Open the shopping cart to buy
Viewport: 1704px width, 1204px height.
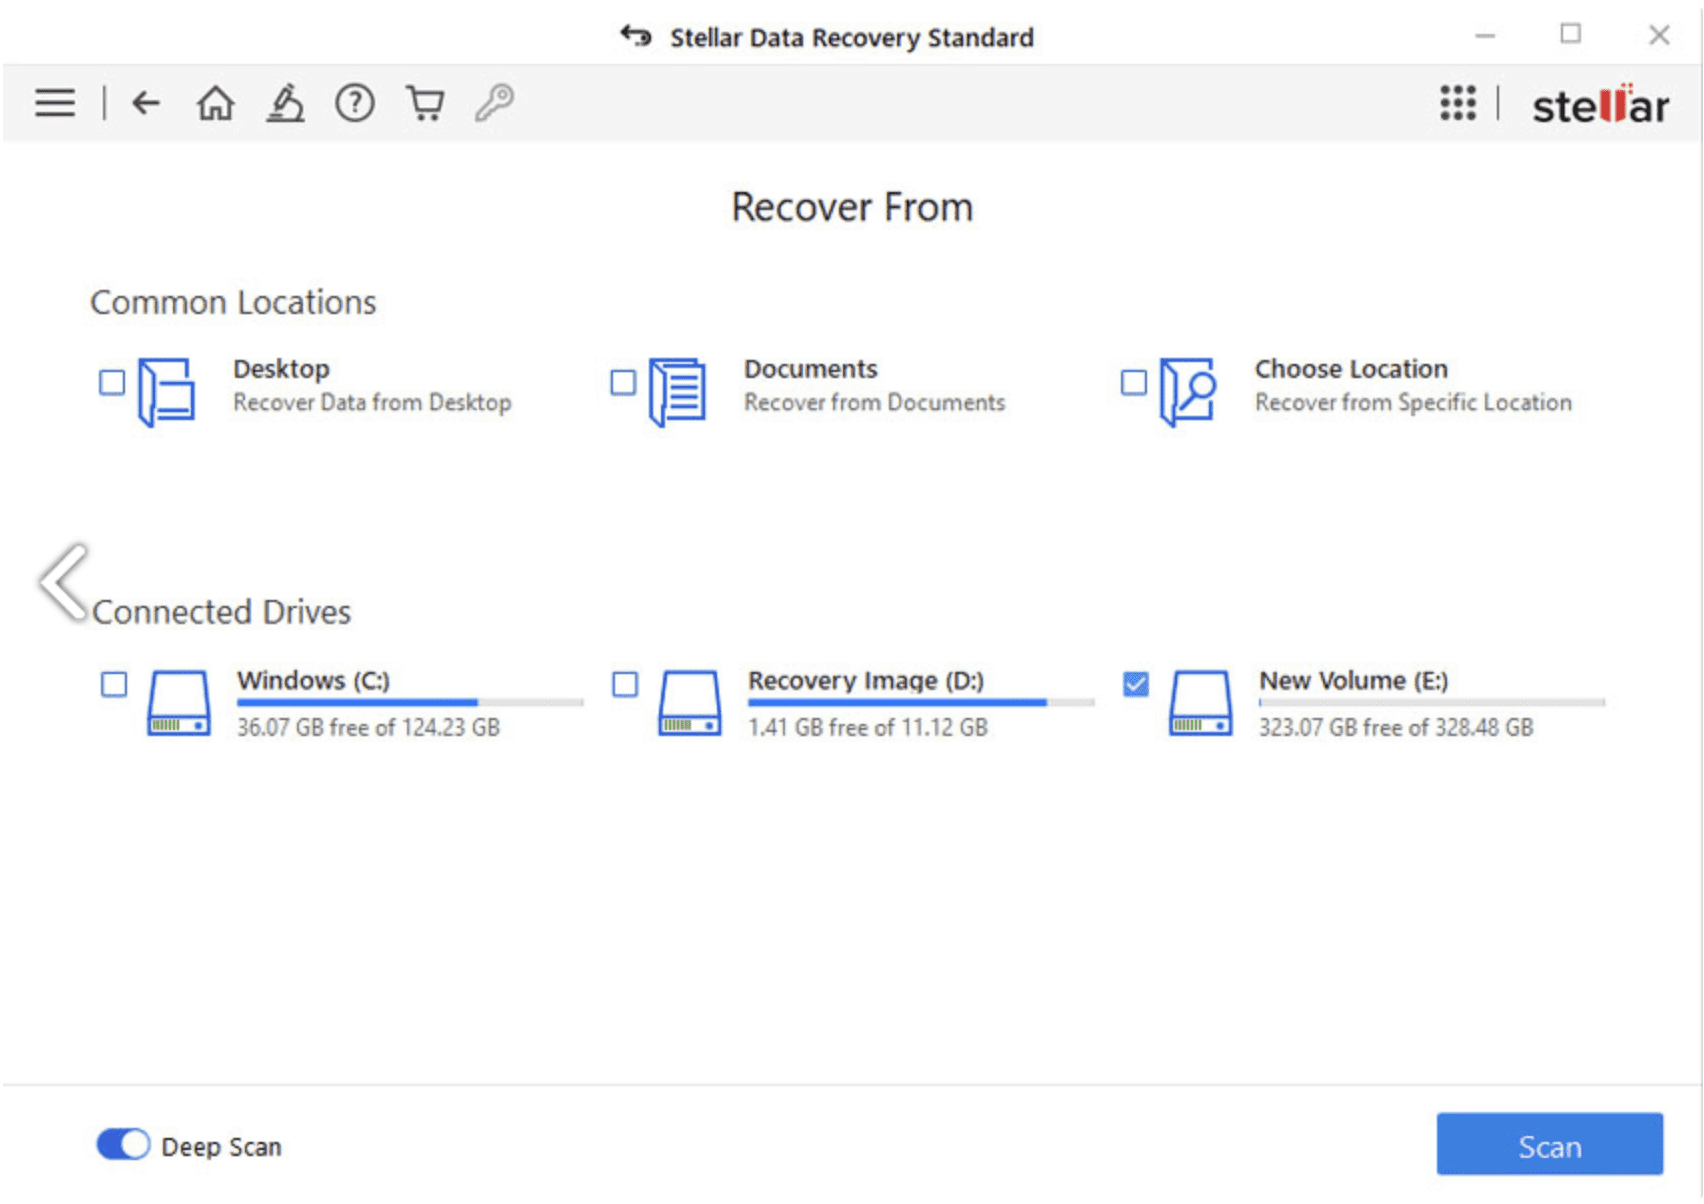click(x=426, y=102)
